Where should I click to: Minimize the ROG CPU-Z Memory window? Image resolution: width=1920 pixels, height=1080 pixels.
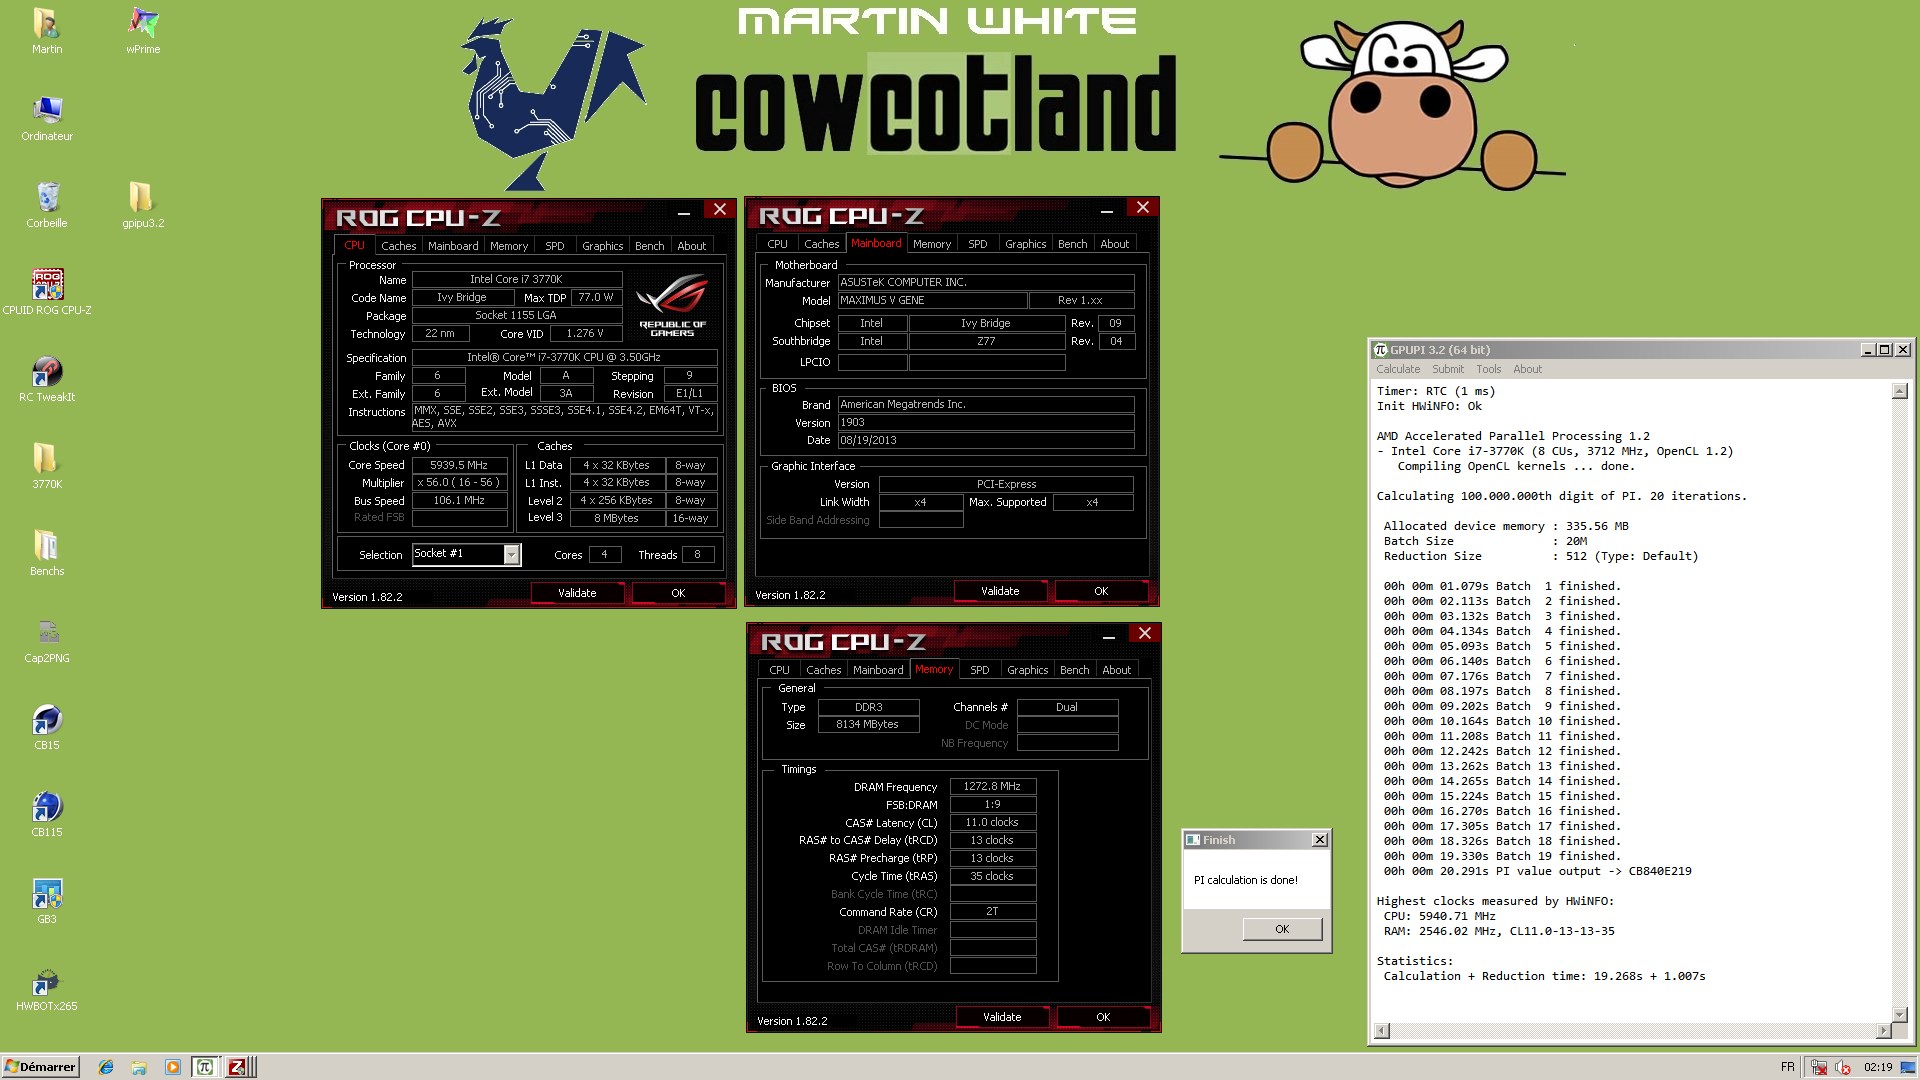1108,637
